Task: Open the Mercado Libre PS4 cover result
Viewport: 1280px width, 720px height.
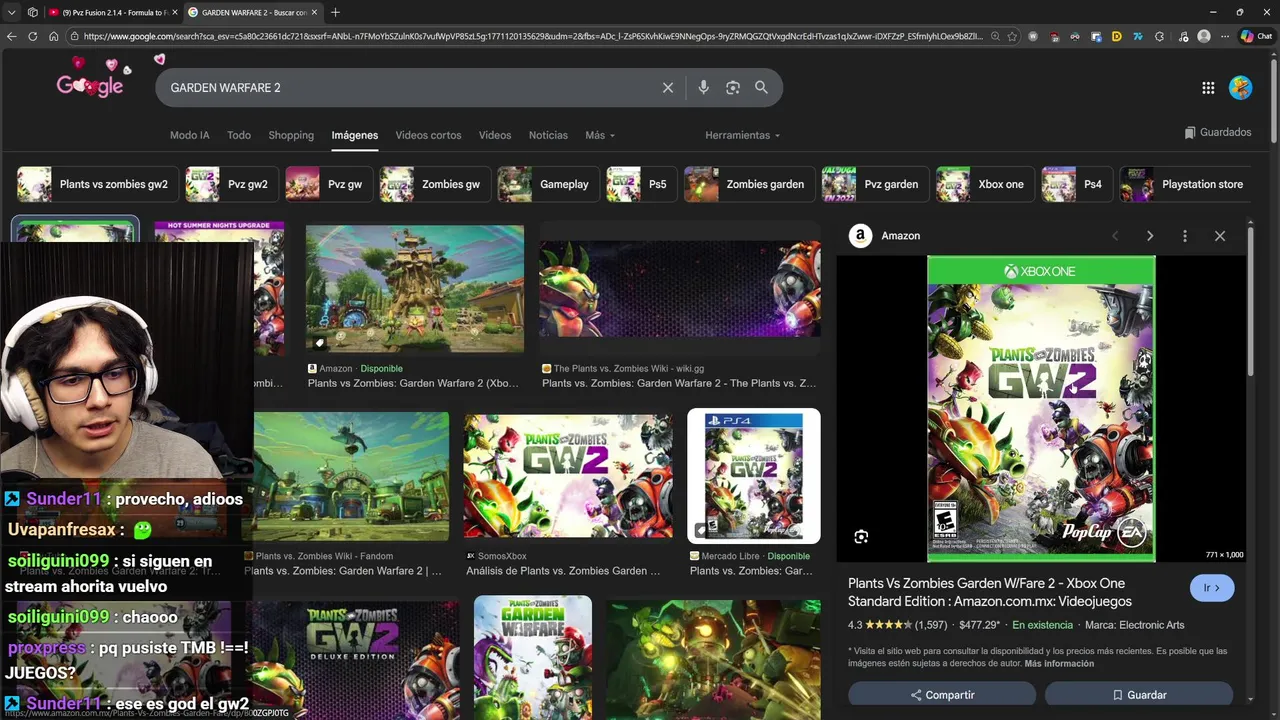Action: [x=754, y=476]
